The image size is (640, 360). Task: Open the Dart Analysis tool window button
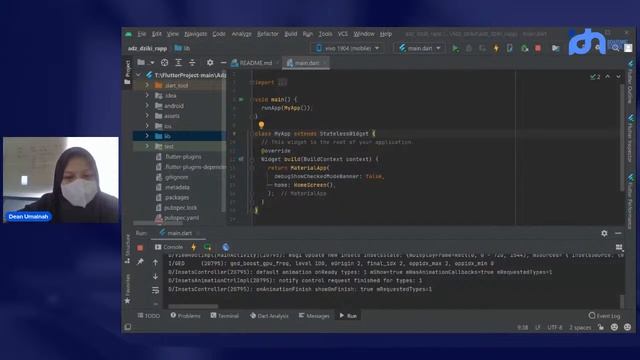(x=269, y=316)
